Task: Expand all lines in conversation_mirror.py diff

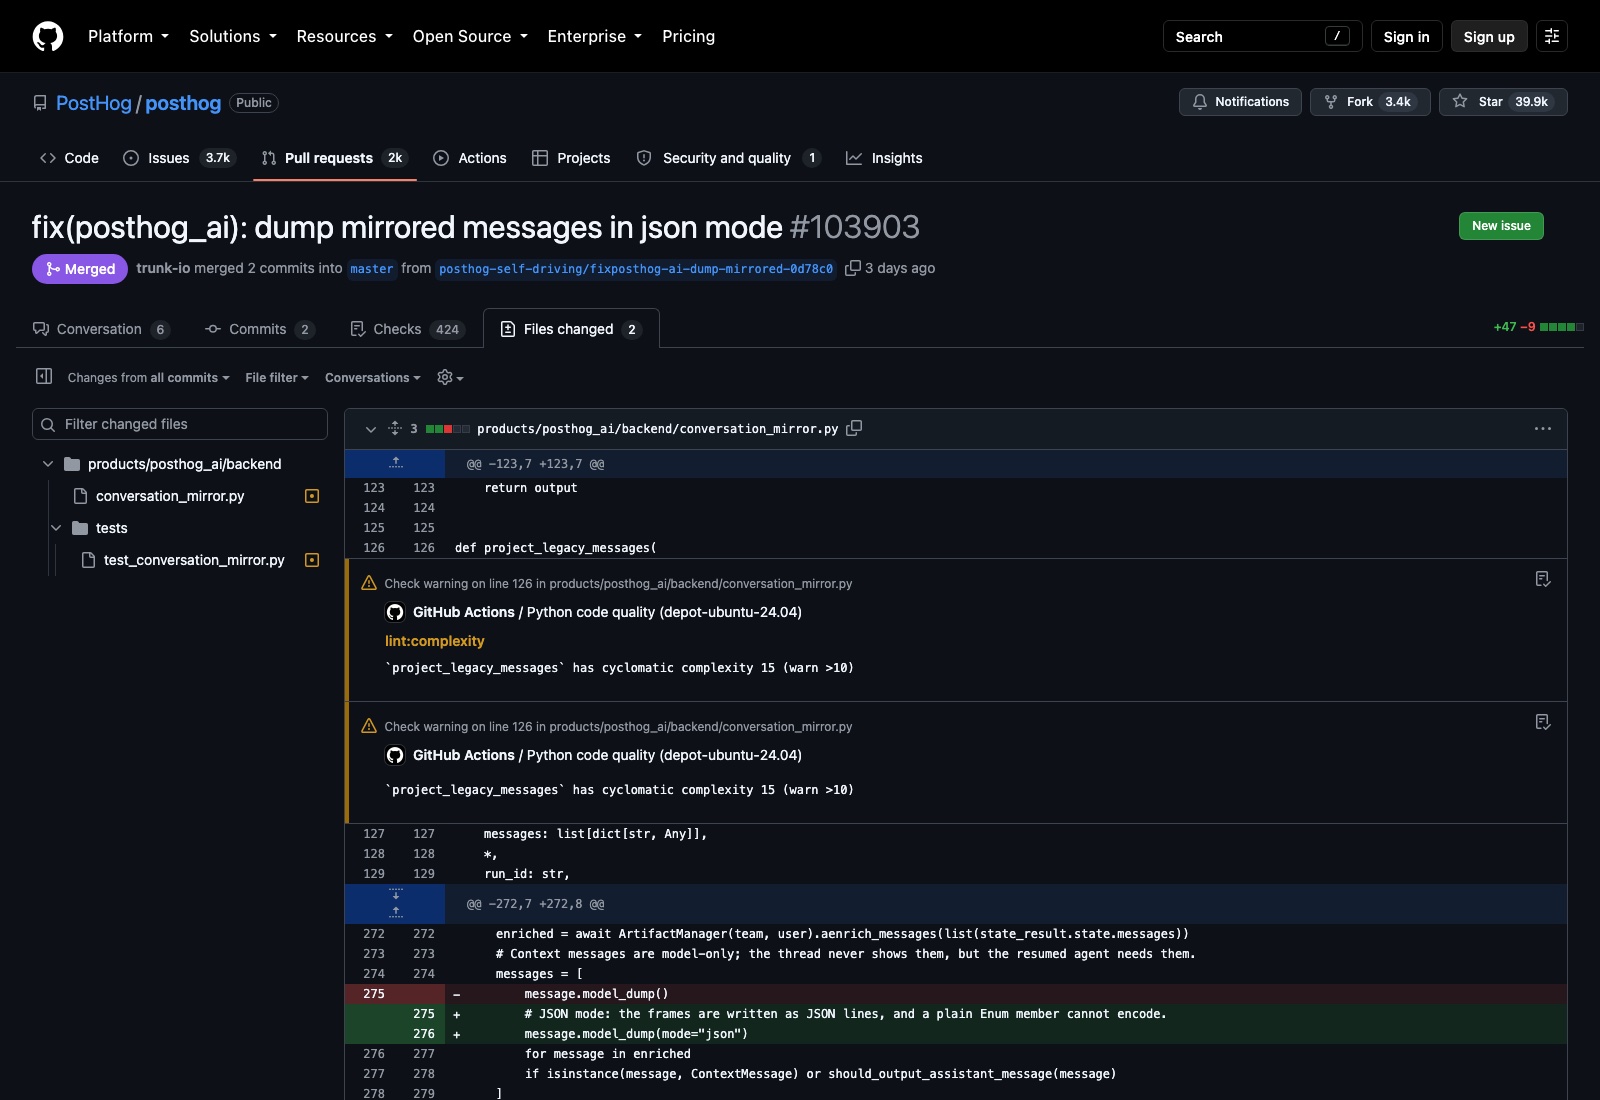Action: coord(395,428)
